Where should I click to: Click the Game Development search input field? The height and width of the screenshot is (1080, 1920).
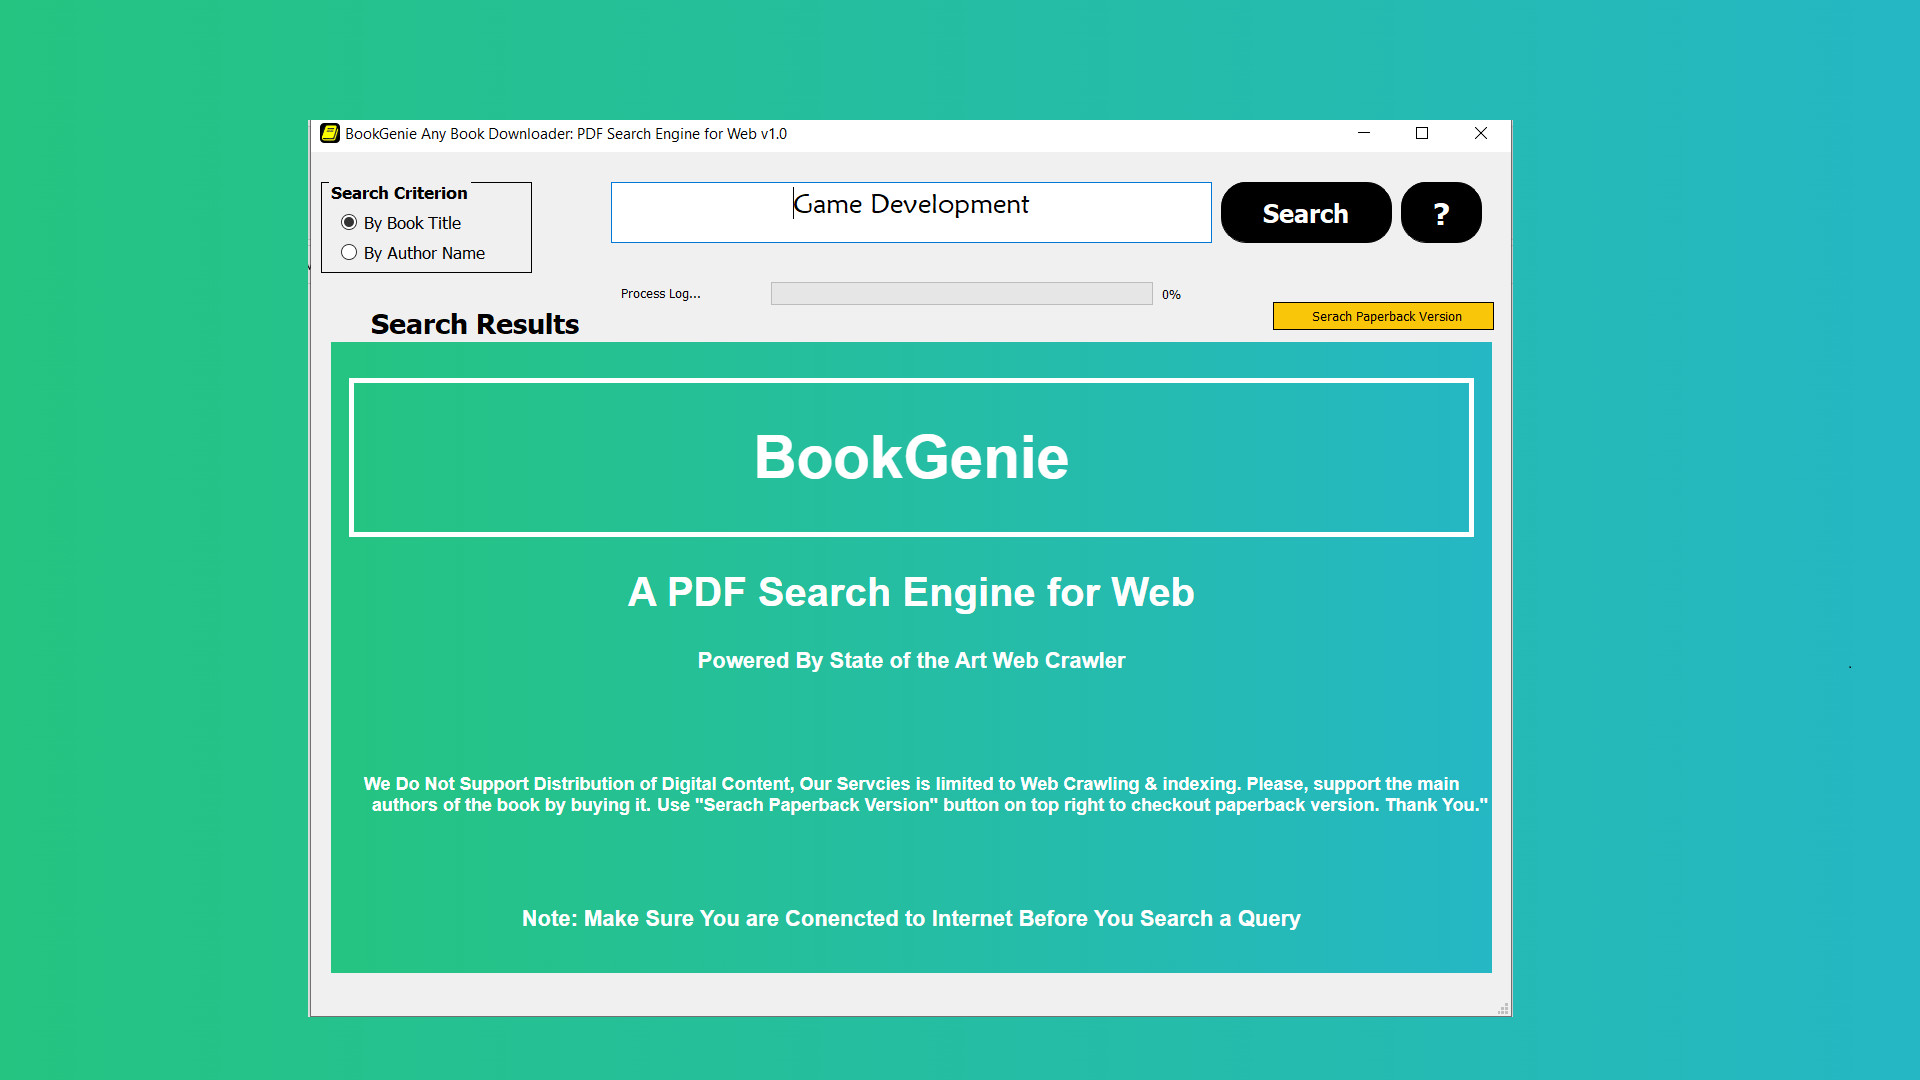click(x=911, y=212)
